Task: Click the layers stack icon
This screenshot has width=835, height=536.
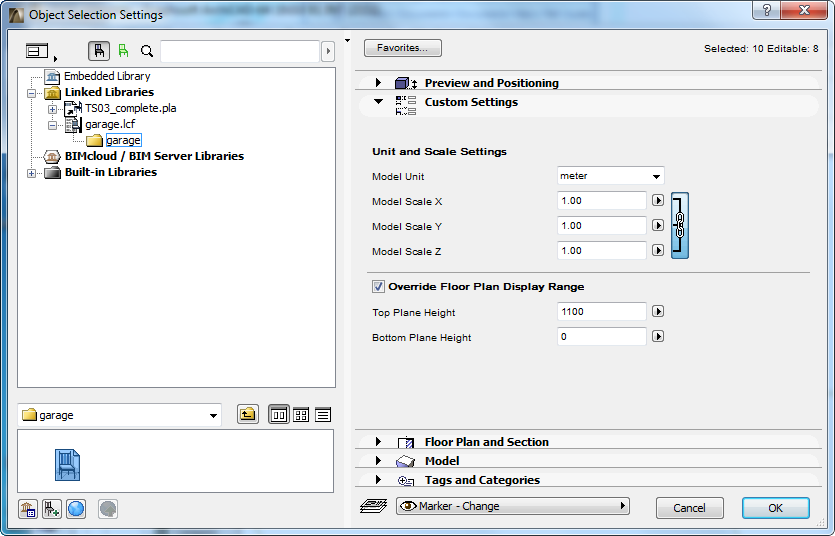Action: click(x=374, y=506)
